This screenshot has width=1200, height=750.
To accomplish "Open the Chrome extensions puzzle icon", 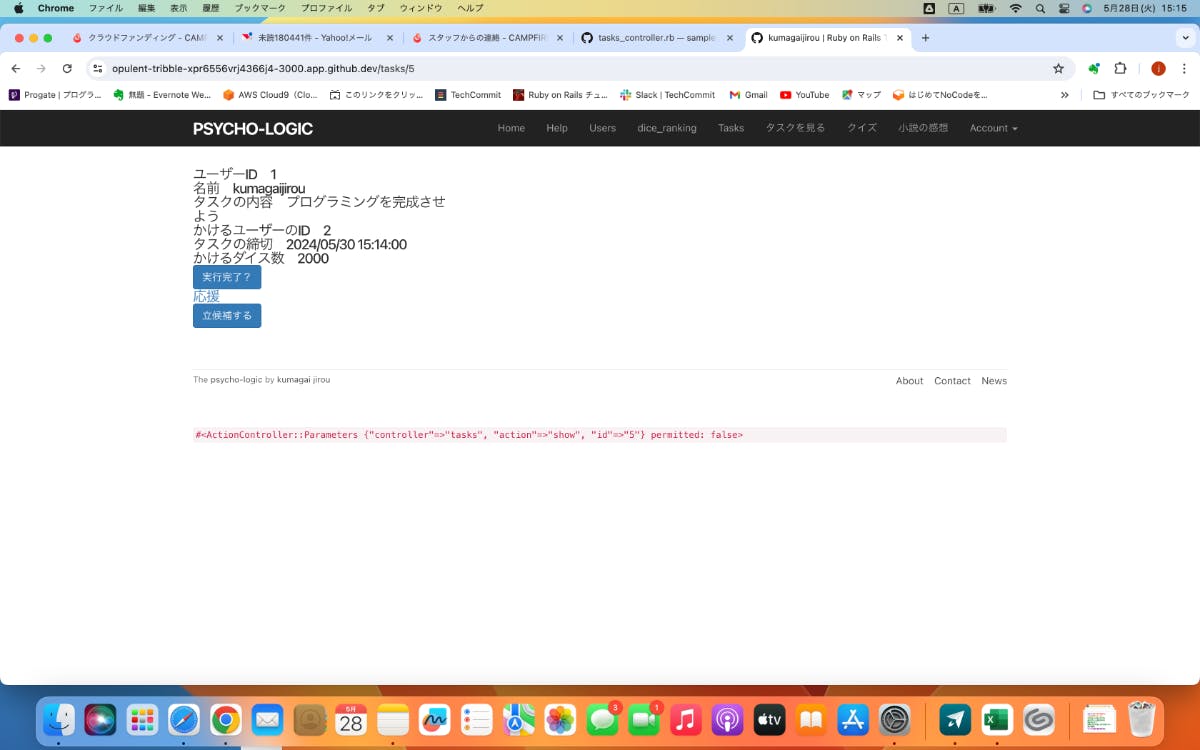I will click(1120, 68).
